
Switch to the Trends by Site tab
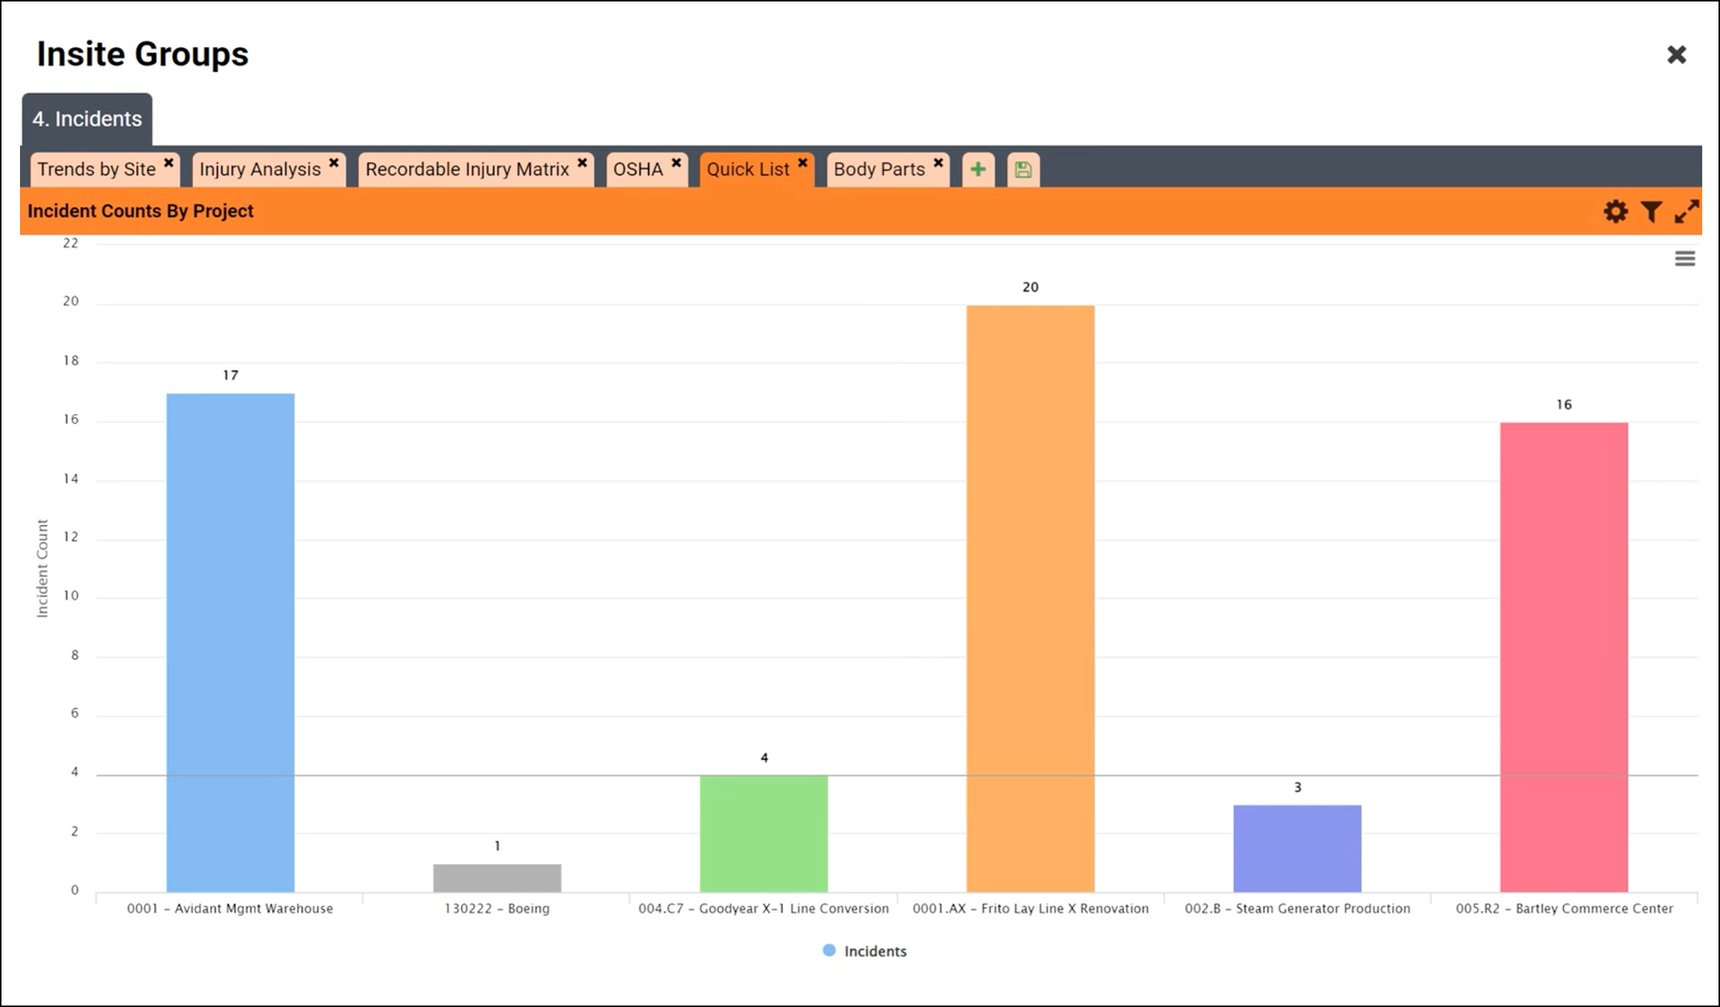tap(96, 169)
